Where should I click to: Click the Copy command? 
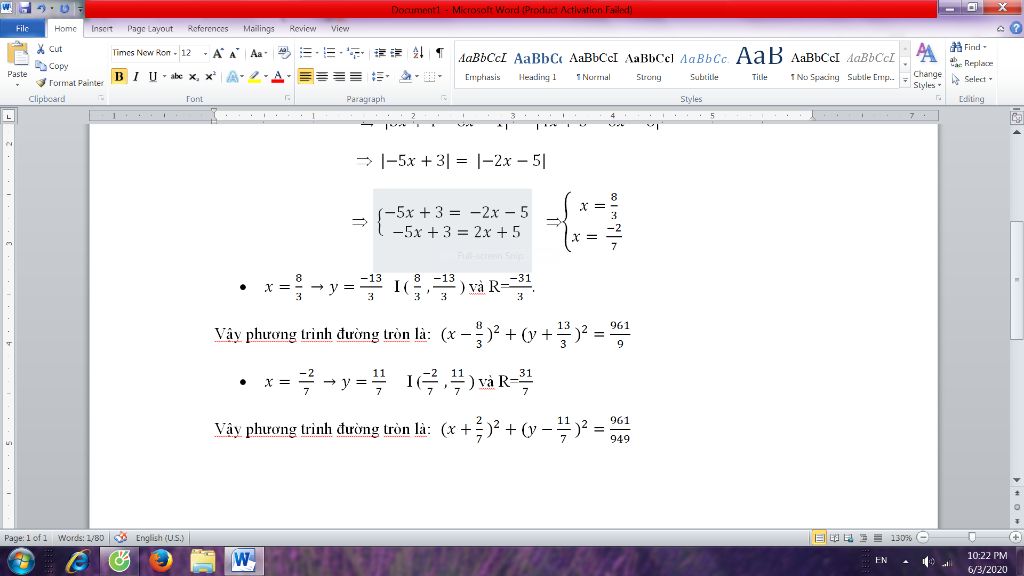(52, 66)
